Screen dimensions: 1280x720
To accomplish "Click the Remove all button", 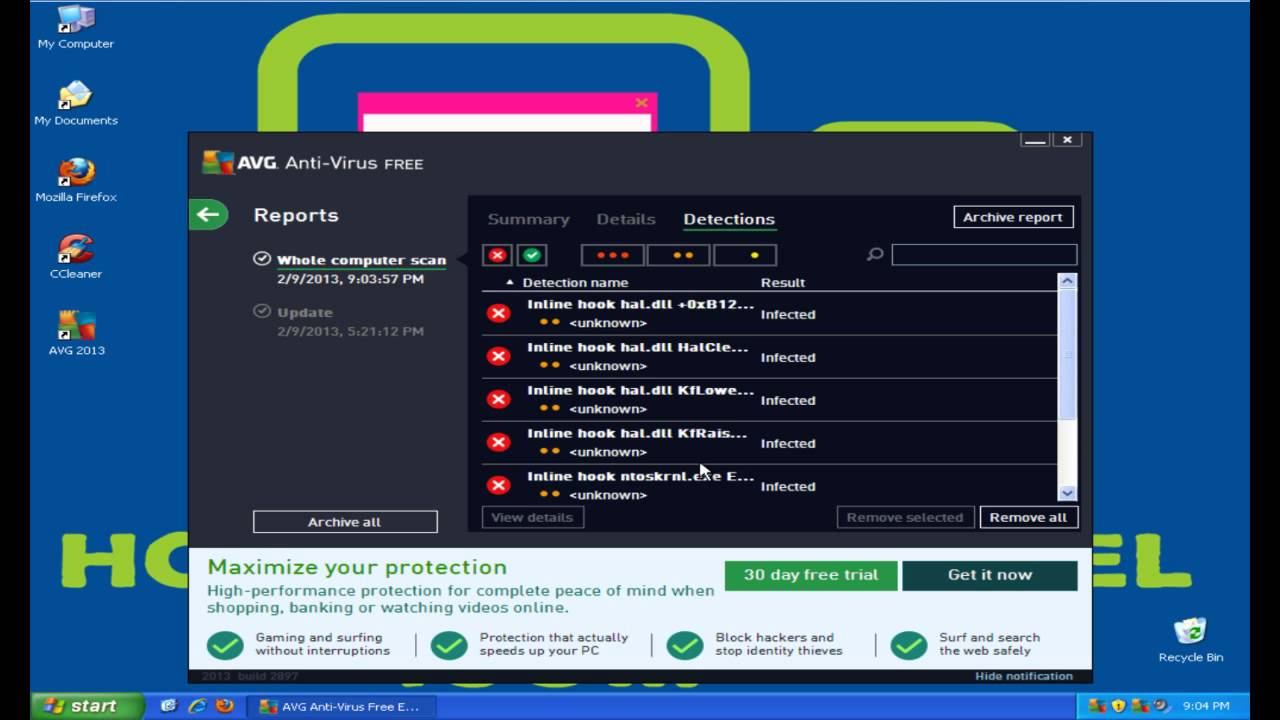I will pyautogui.click(x=1028, y=517).
